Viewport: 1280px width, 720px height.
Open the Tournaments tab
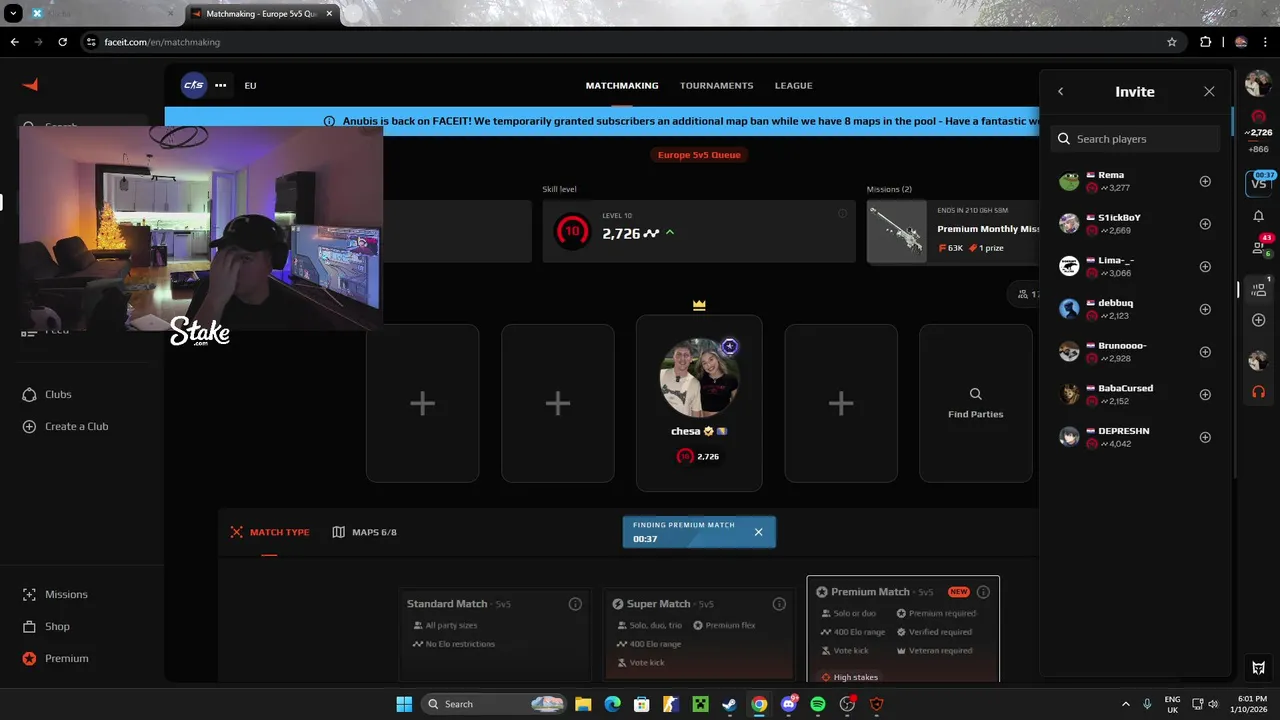pos(717,86)
